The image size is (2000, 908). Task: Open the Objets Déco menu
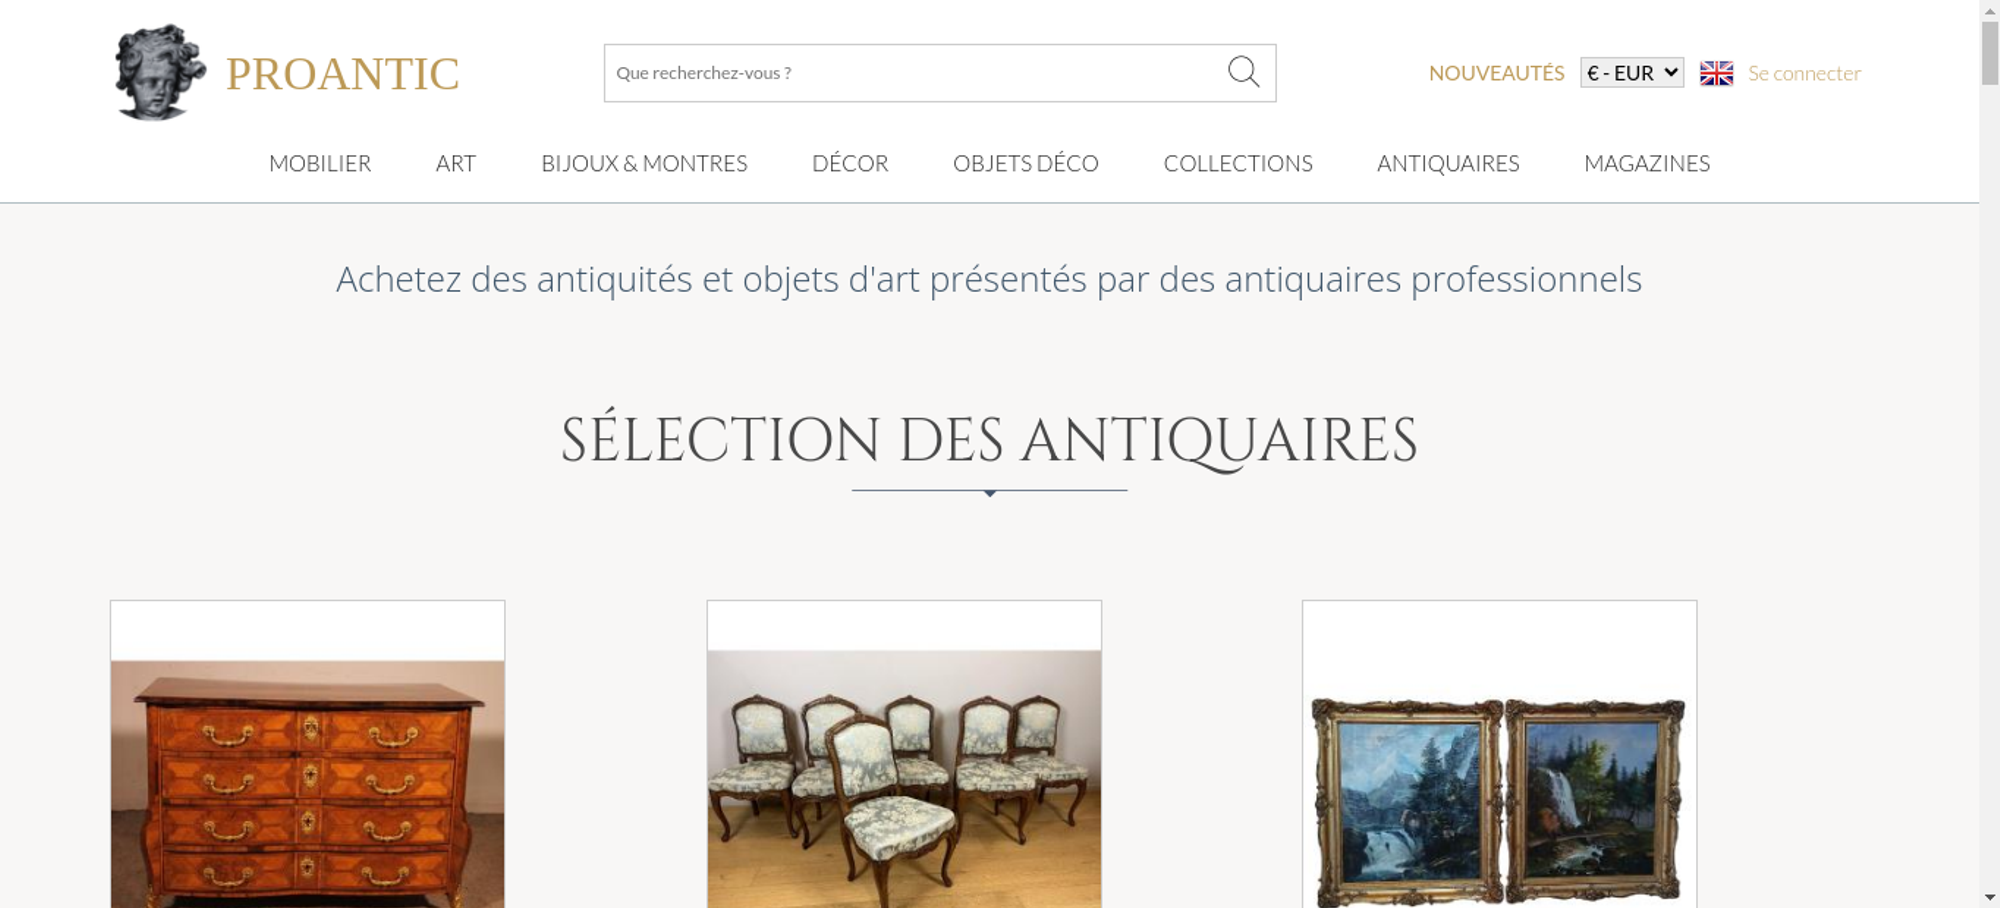(x=1026, y=163)
